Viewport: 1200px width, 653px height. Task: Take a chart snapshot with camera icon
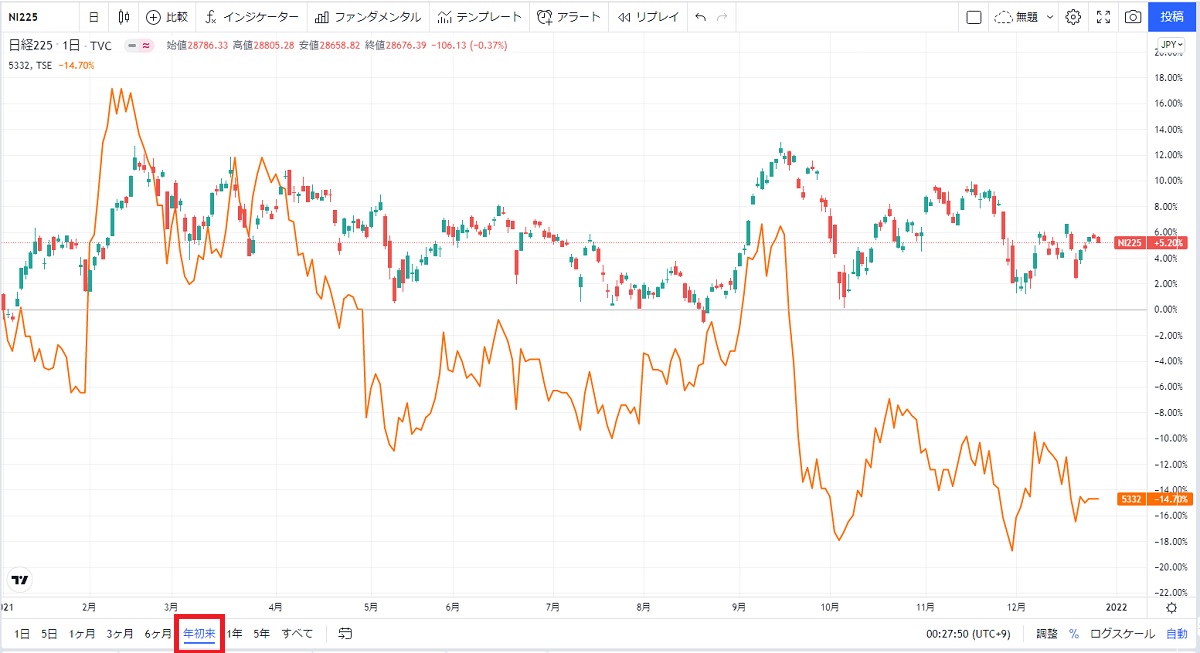click(1133, 17)
